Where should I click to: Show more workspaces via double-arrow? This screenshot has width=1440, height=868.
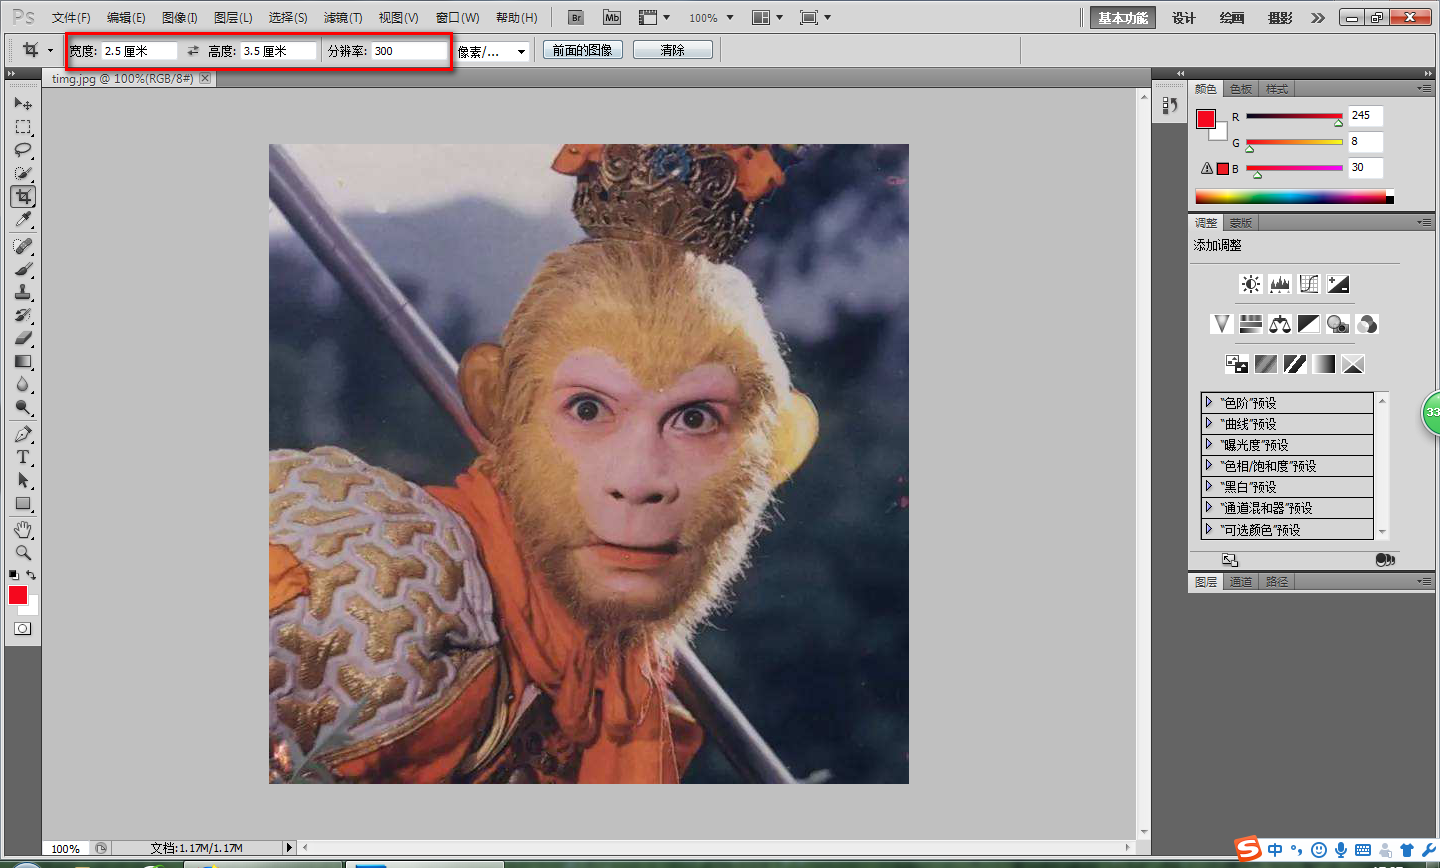1318,18
